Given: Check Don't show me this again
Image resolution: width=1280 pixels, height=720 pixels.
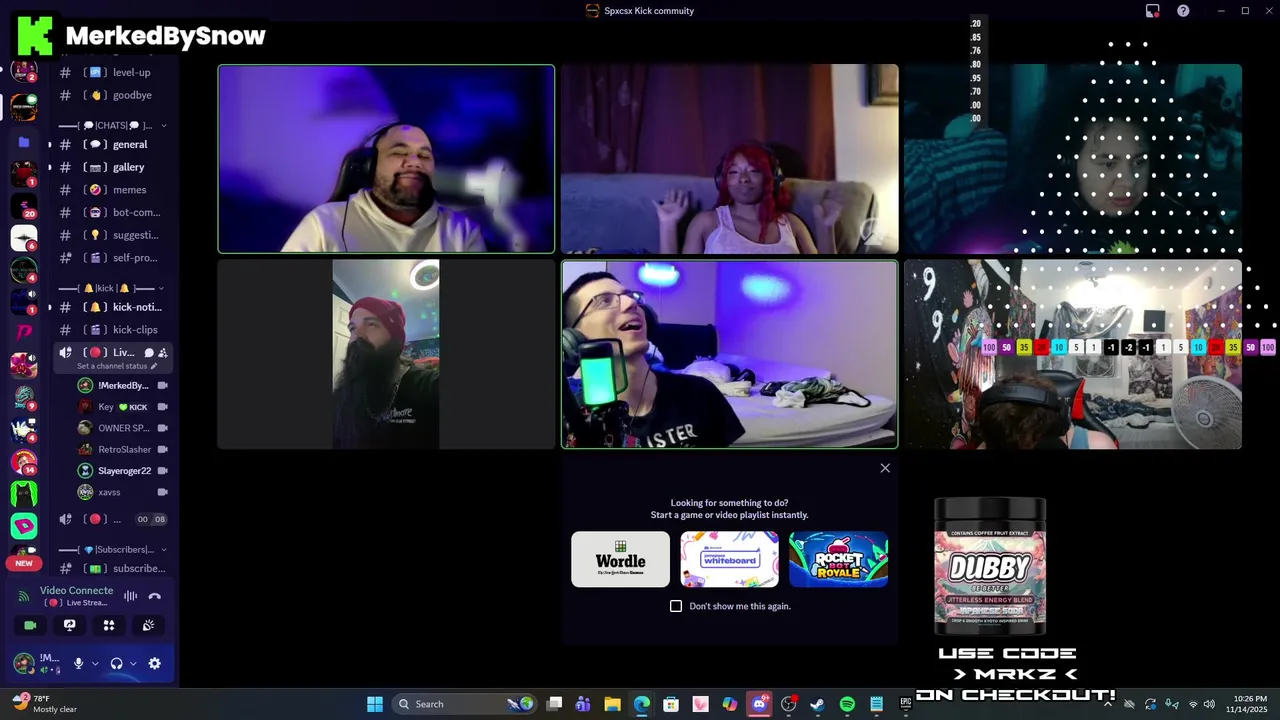Looking at the screenshot, I should [676, 606].
